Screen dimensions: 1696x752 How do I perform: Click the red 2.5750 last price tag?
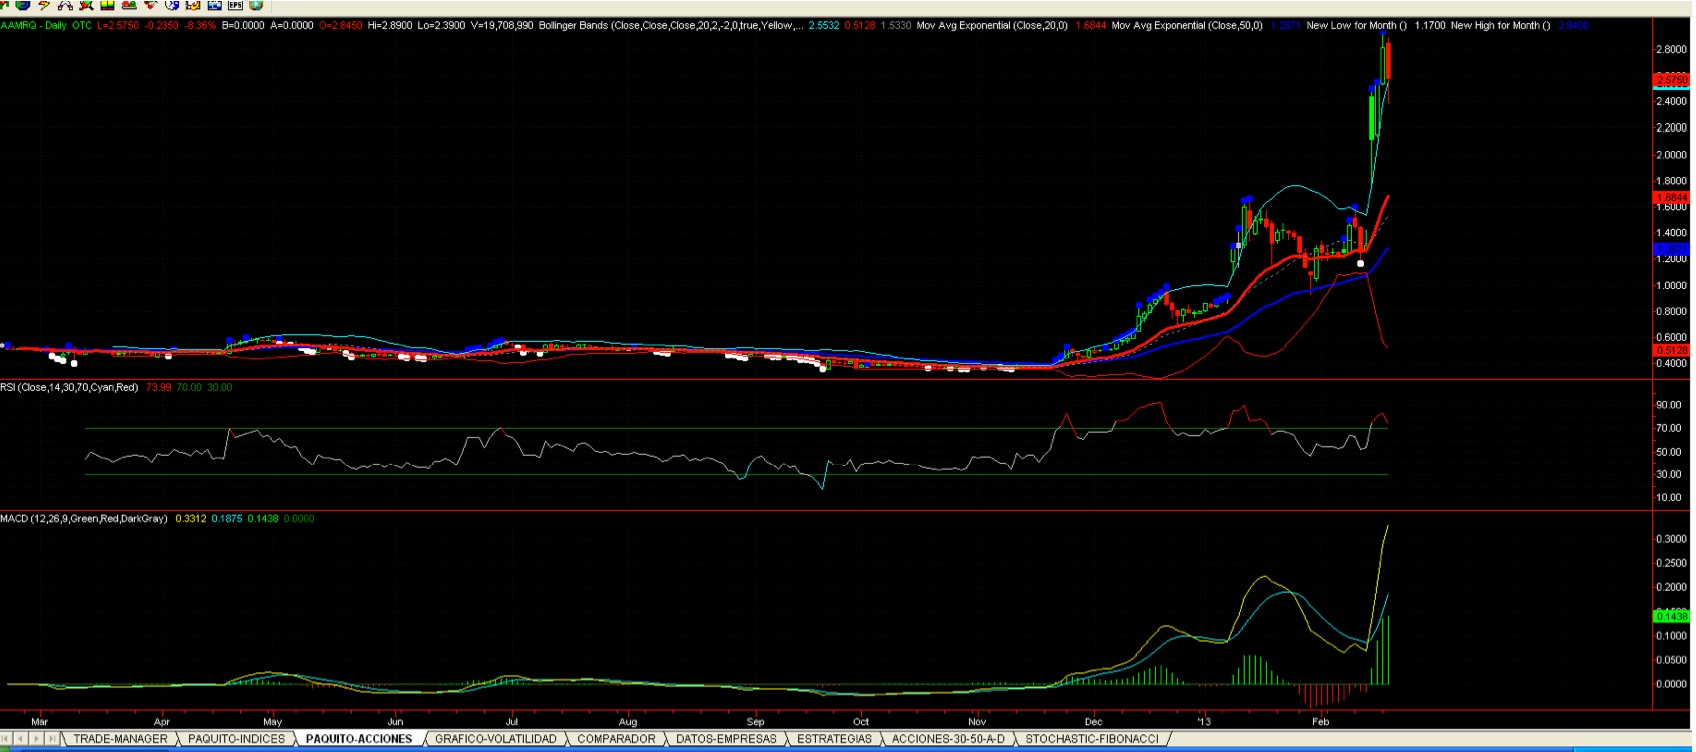(x=1672, y=79)
